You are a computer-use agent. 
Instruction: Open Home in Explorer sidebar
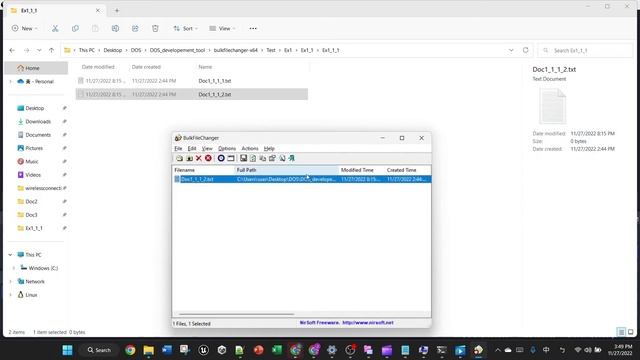click(36, 68)
